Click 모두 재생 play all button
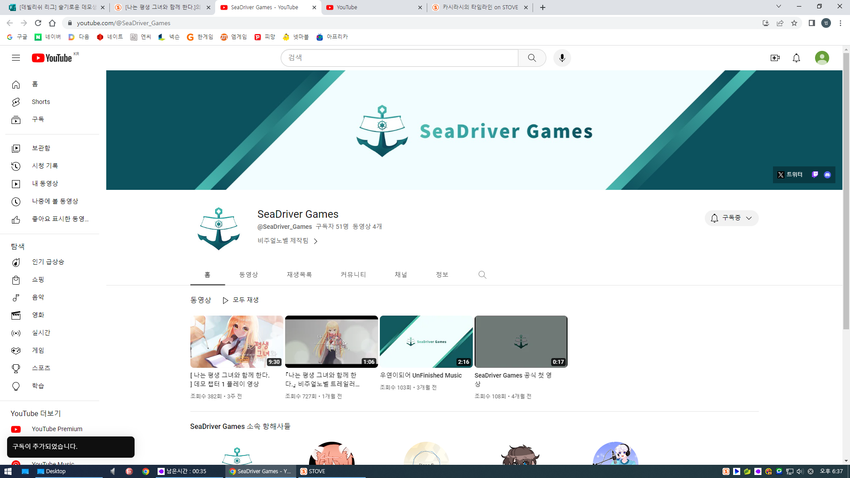Screen dimensions: 850x478 [241, 300]
